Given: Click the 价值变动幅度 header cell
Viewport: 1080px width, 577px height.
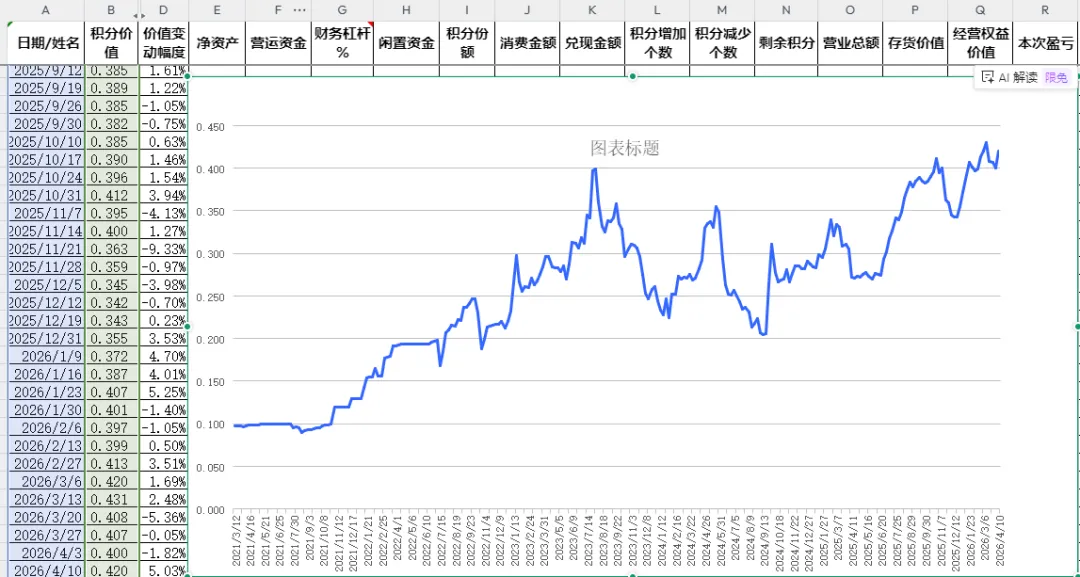Looking at the screenshot, I should tap(163, 43).
